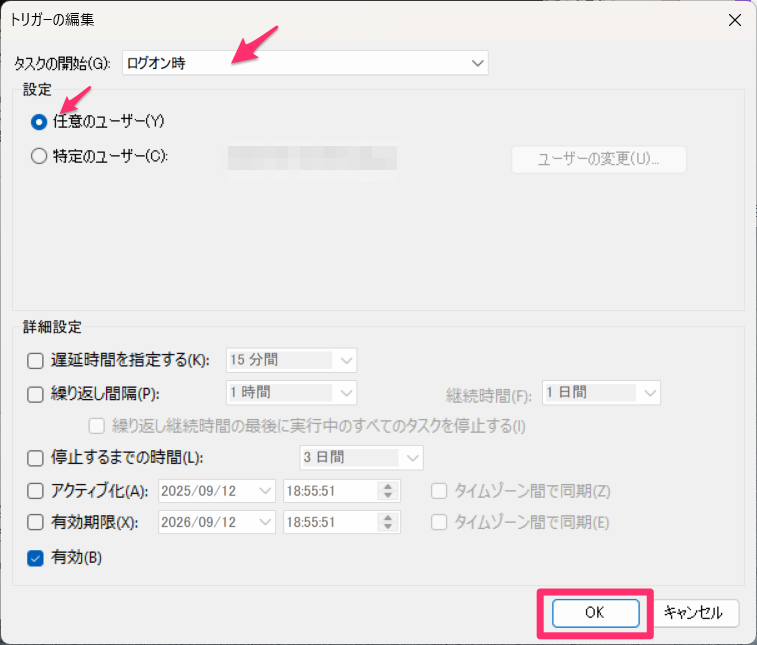Click the activation time spinner arrows
This screenshot has height=645, width=757.
coord(388,490)
